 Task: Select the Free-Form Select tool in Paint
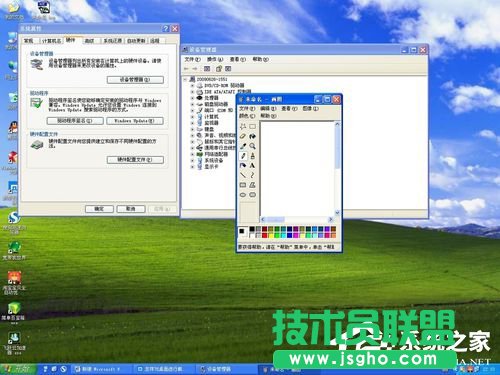pyautogui.click(x=243, y=127)
